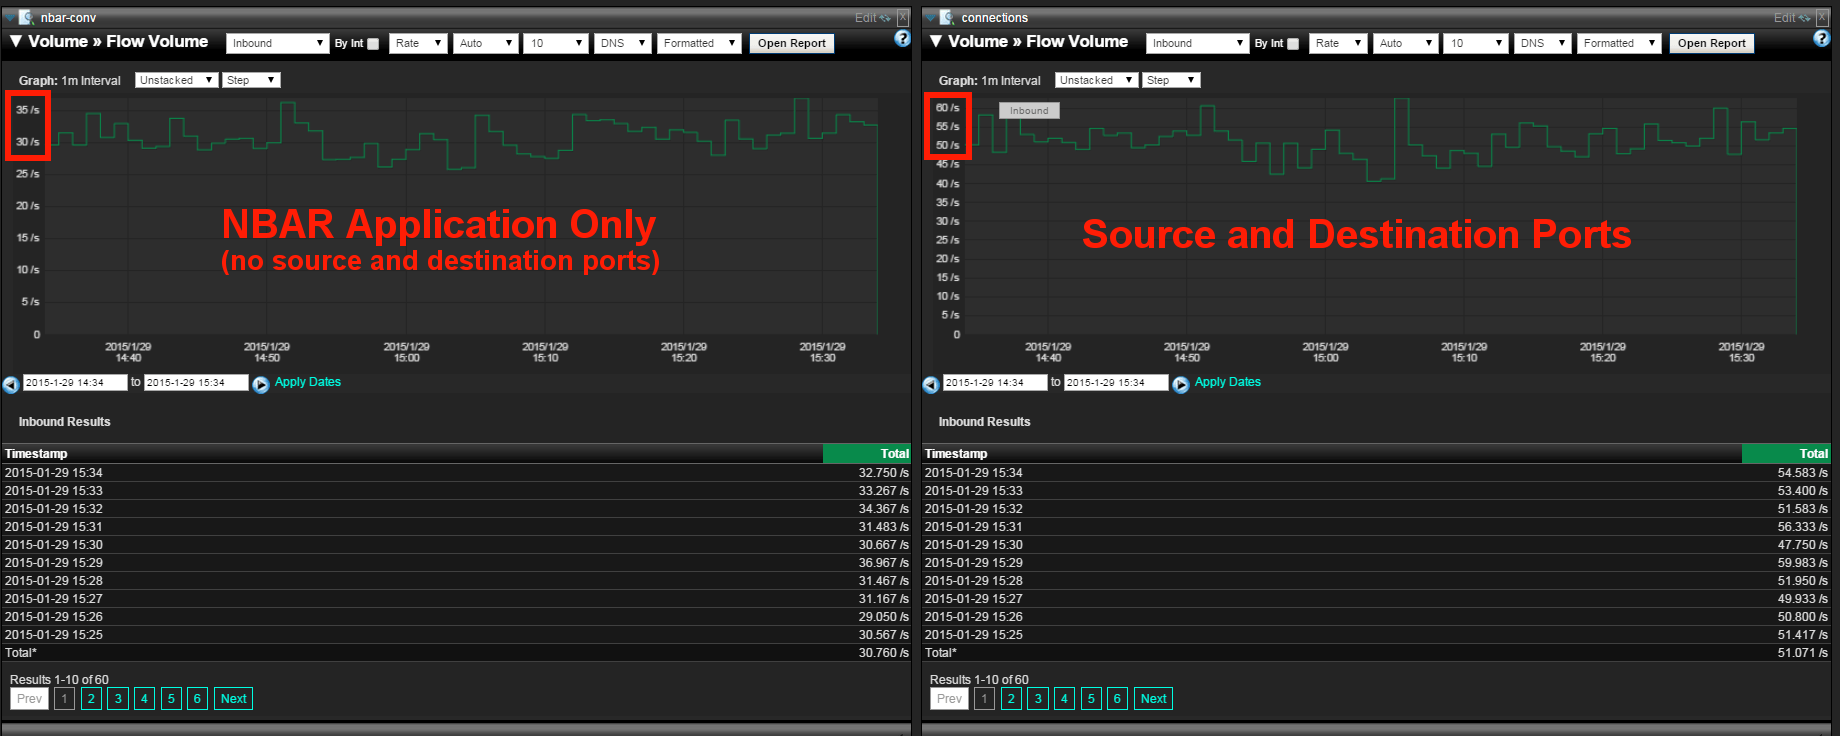Image resolution: width=1840 pixels, height=736 pixels.
Task: Sort by Total column in connections table
Action: tap(1786, 454)
